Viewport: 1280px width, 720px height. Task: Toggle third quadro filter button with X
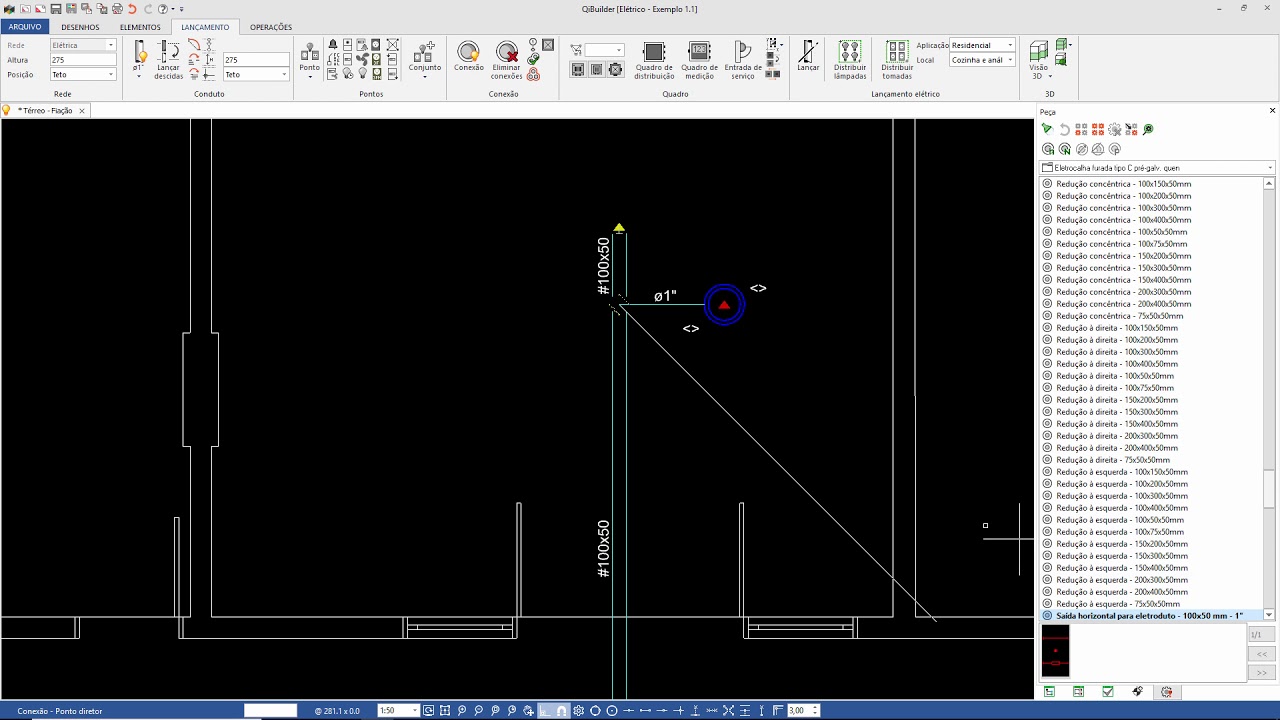click(616, 69)
